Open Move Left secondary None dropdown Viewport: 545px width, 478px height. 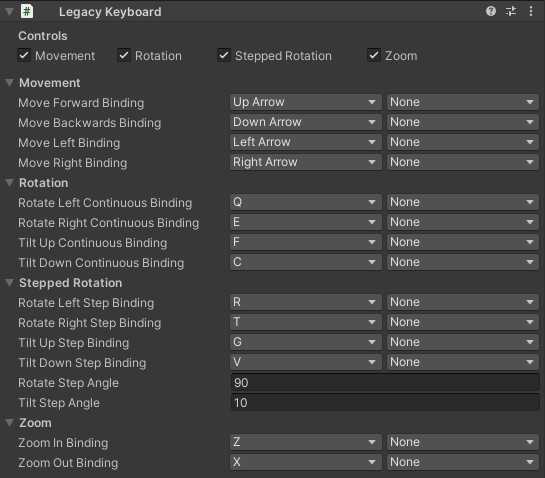(463, 142)
